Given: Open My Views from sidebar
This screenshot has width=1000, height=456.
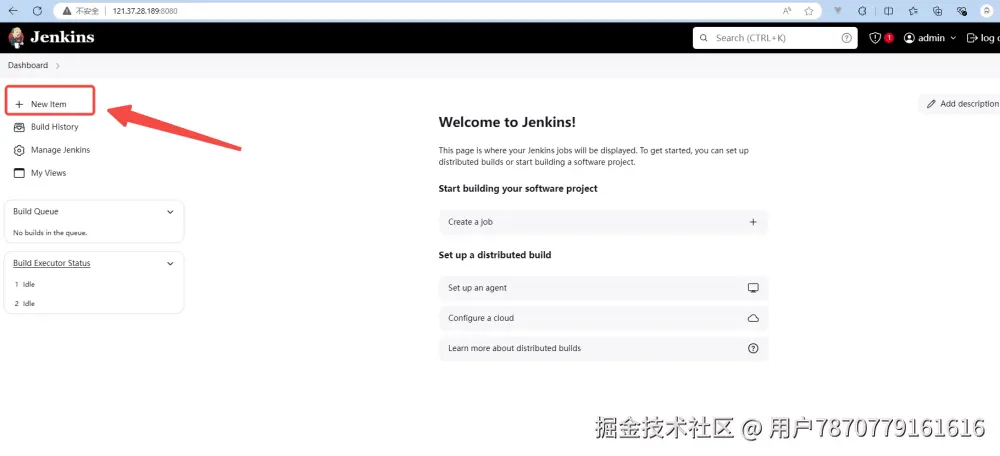Looking at the screenshot, I should 48,173.
